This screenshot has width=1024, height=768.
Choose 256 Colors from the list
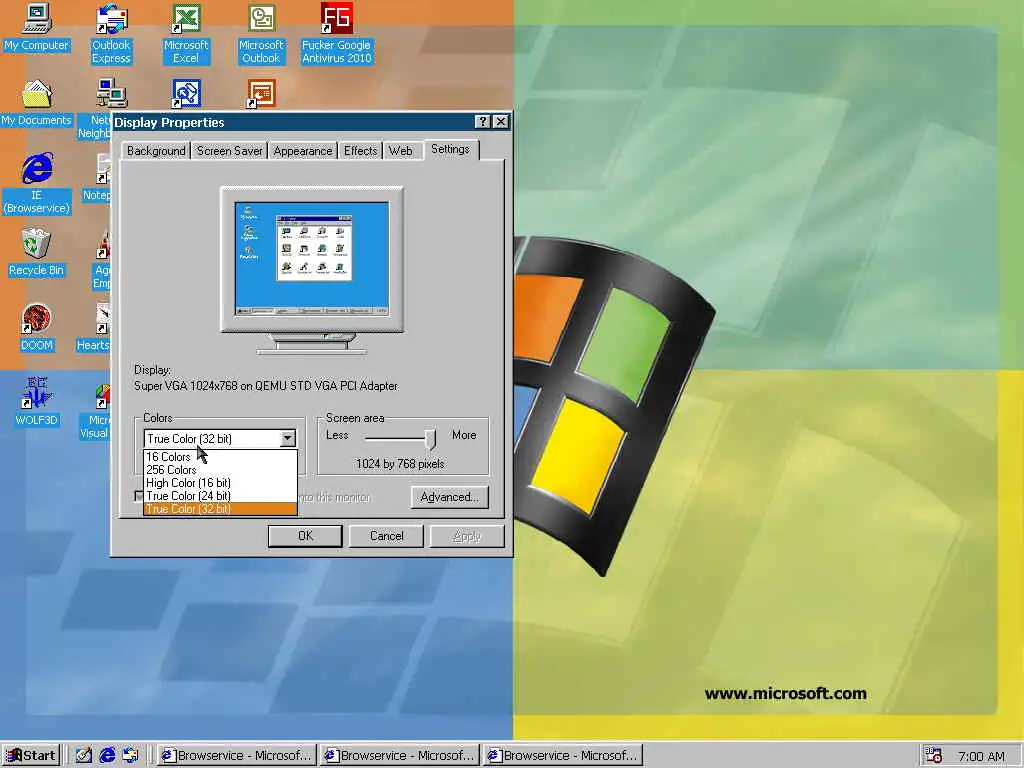[x=220, y=470]
